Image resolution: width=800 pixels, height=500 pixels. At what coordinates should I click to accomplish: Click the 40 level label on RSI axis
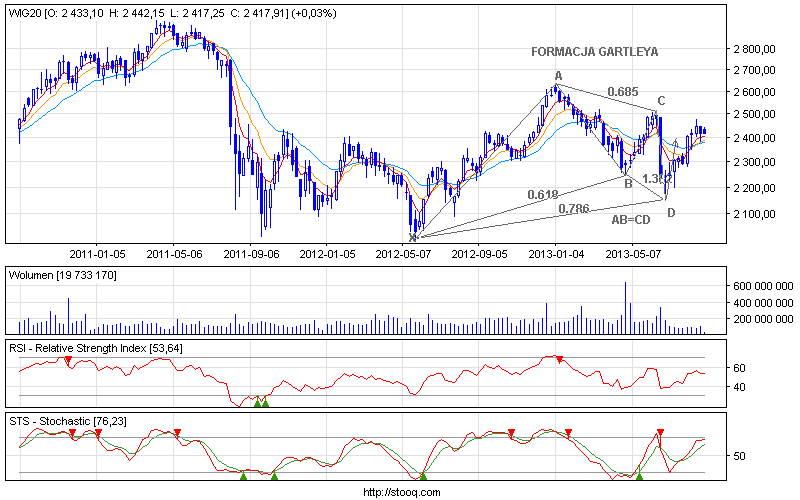(x=739, y=387)
